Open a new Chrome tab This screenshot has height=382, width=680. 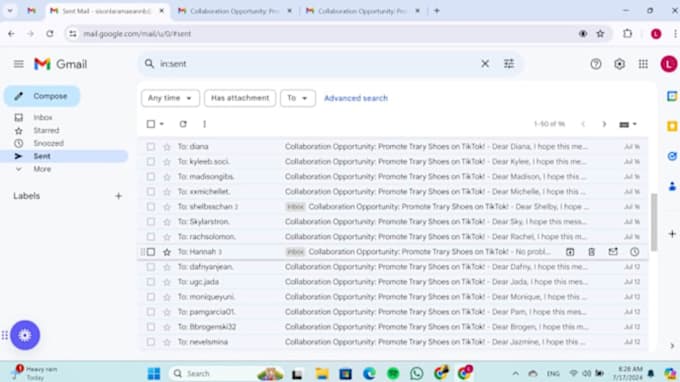point(437,11)
